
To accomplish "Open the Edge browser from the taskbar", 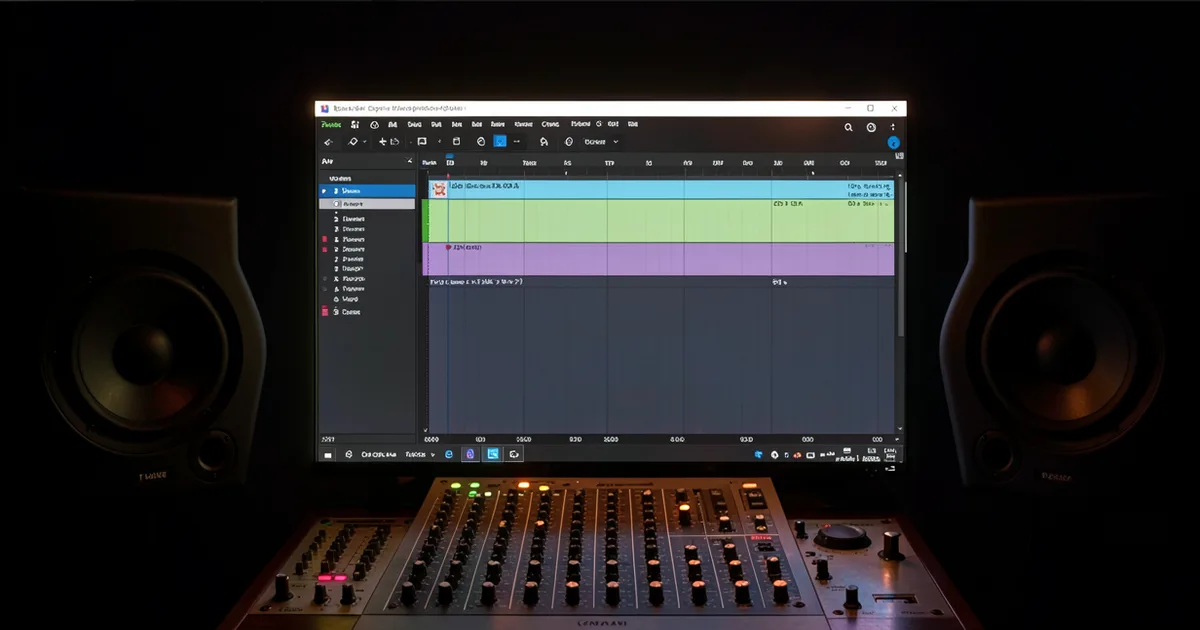I will coord(449,454).
